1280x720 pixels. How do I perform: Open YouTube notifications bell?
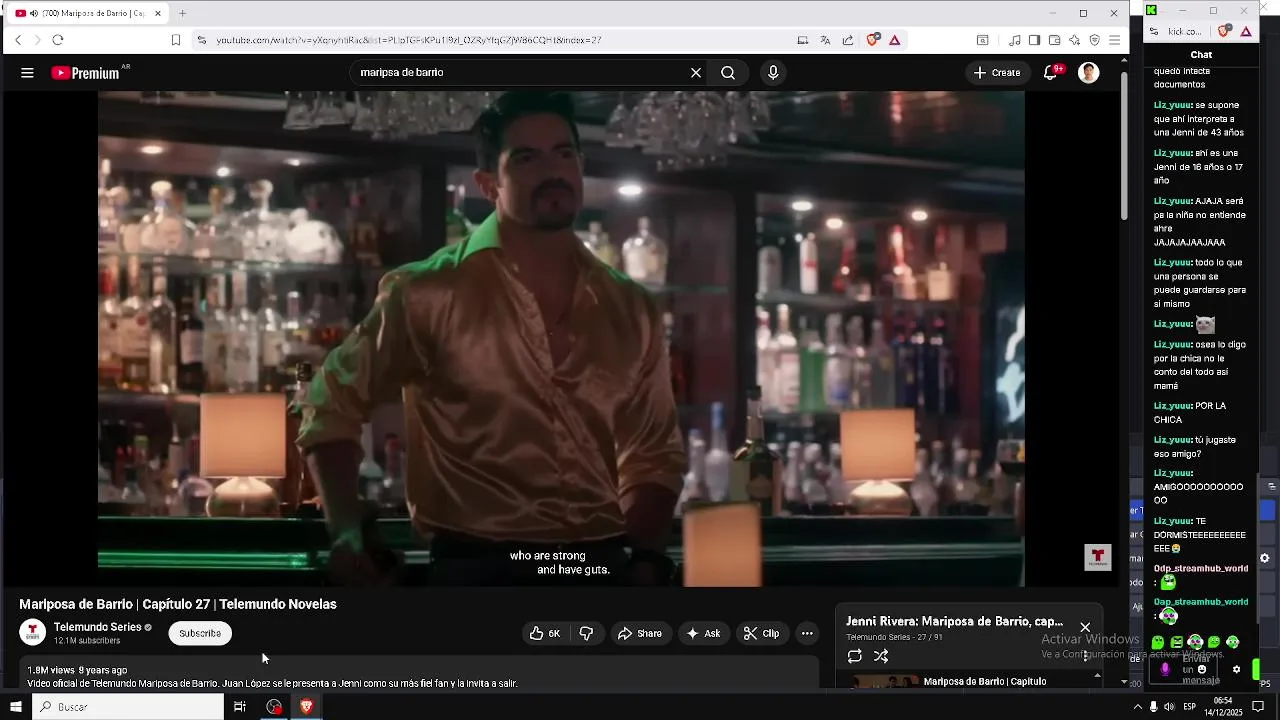click(1051, 73)
